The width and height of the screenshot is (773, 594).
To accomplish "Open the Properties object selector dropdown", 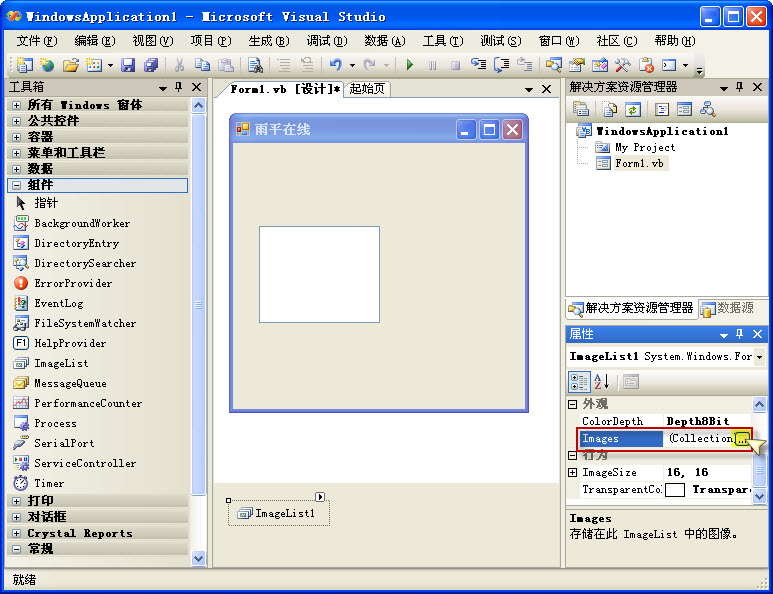I will (759, 356).
